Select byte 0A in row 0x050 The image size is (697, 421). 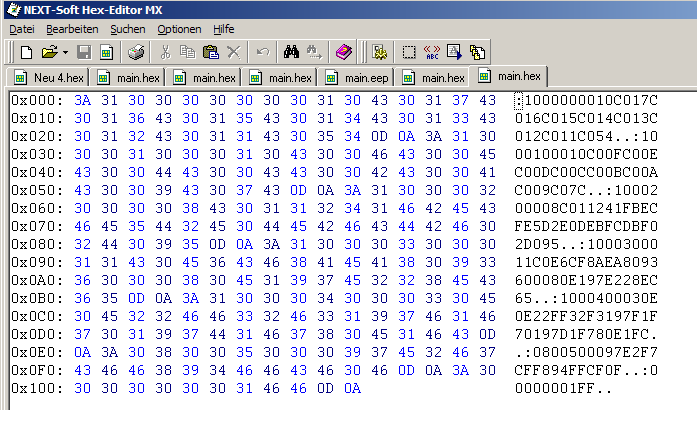(325, 190)
